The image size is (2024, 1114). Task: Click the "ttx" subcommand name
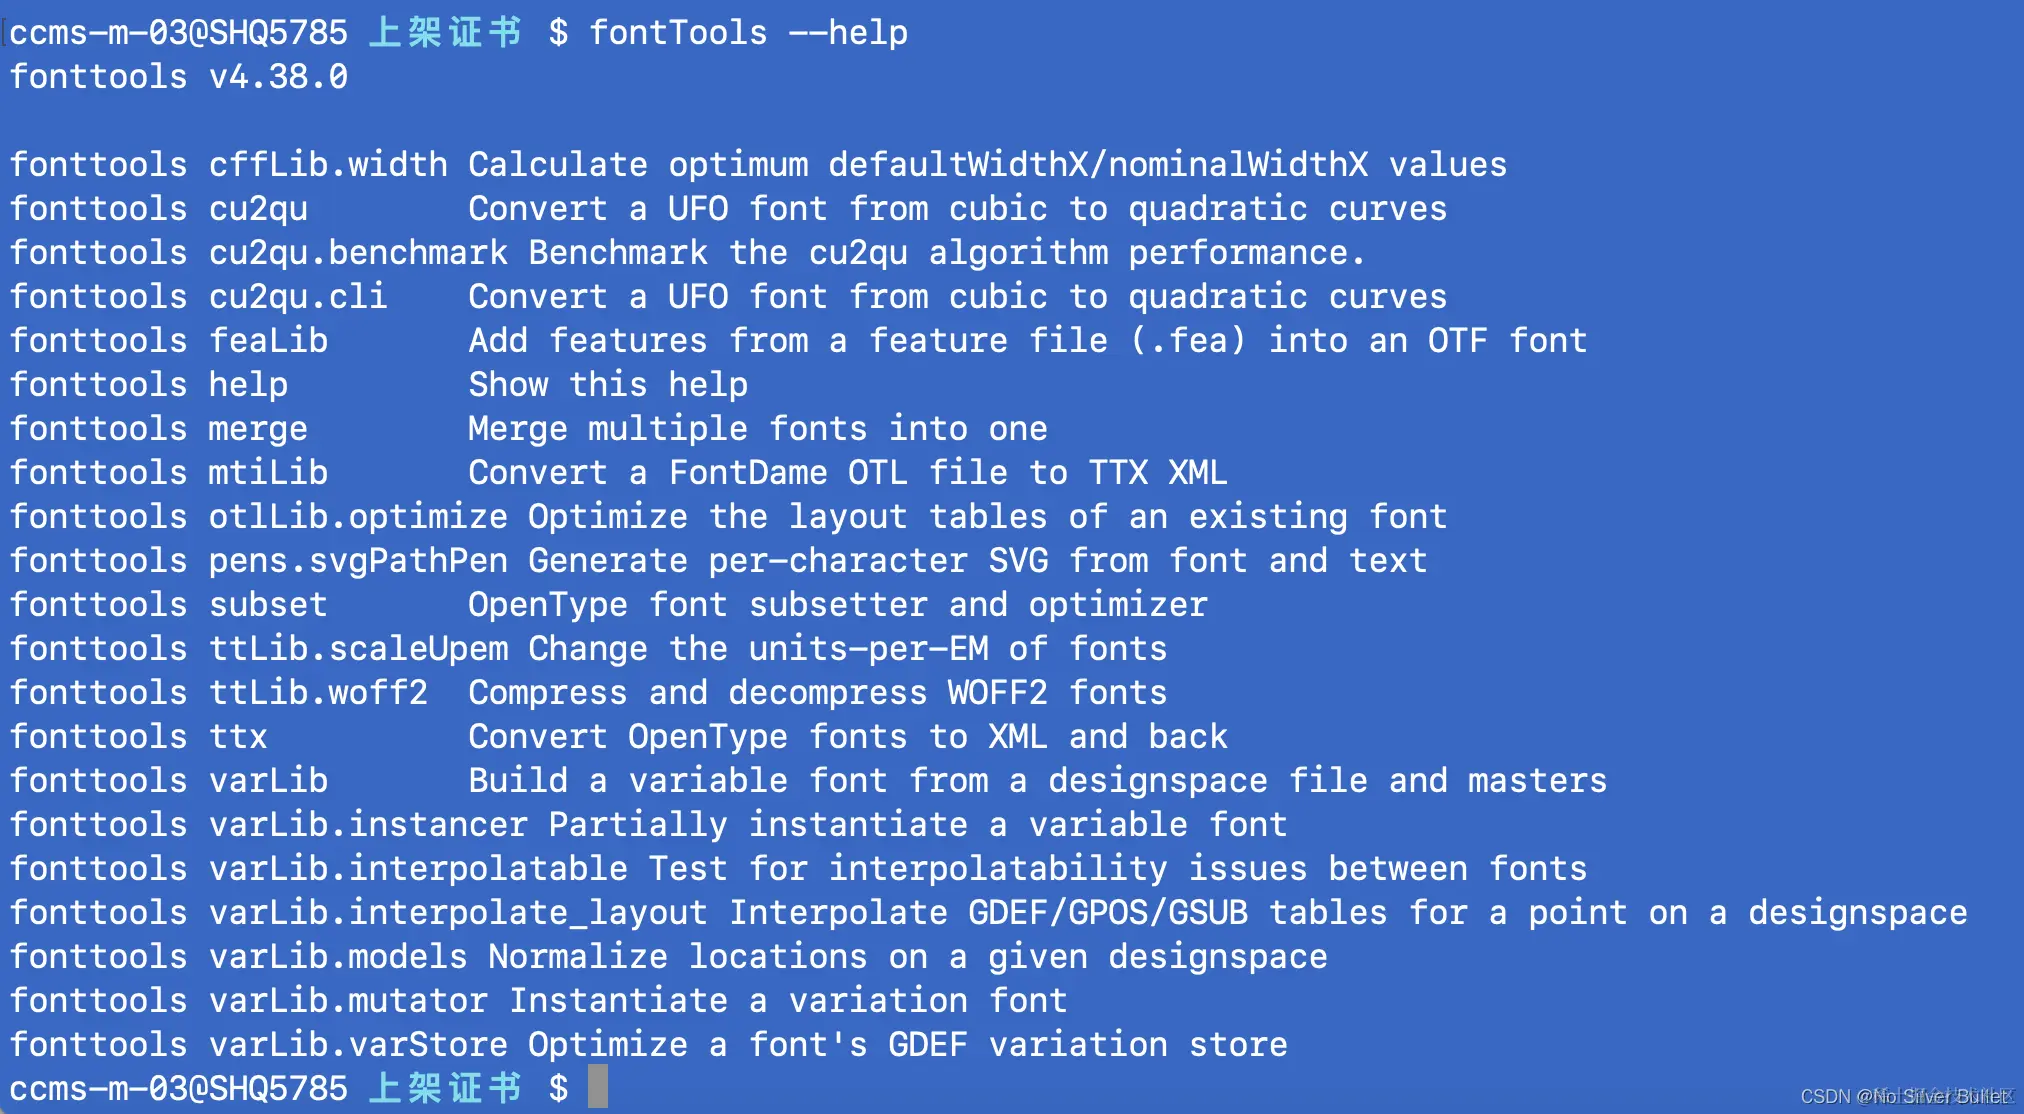point(238,737)
